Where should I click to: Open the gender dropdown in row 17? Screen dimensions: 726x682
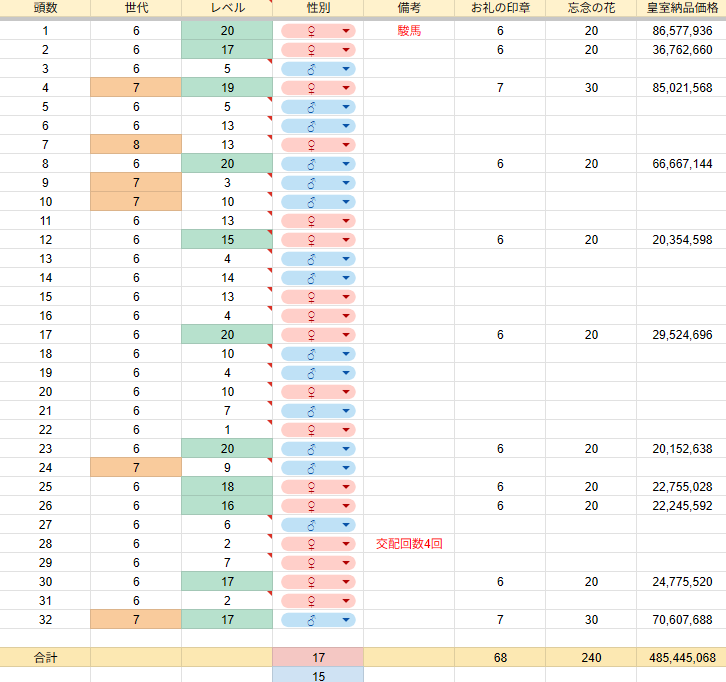(318, 335)
